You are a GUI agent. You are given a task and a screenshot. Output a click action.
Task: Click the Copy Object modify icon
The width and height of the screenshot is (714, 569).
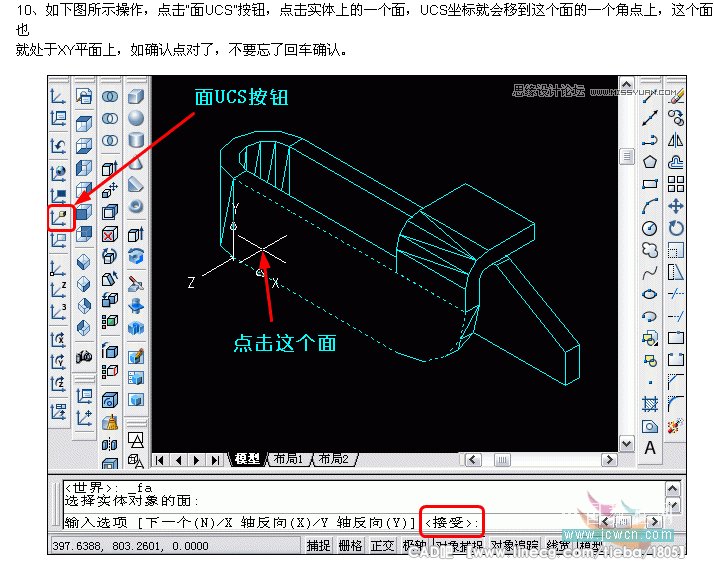676,117
